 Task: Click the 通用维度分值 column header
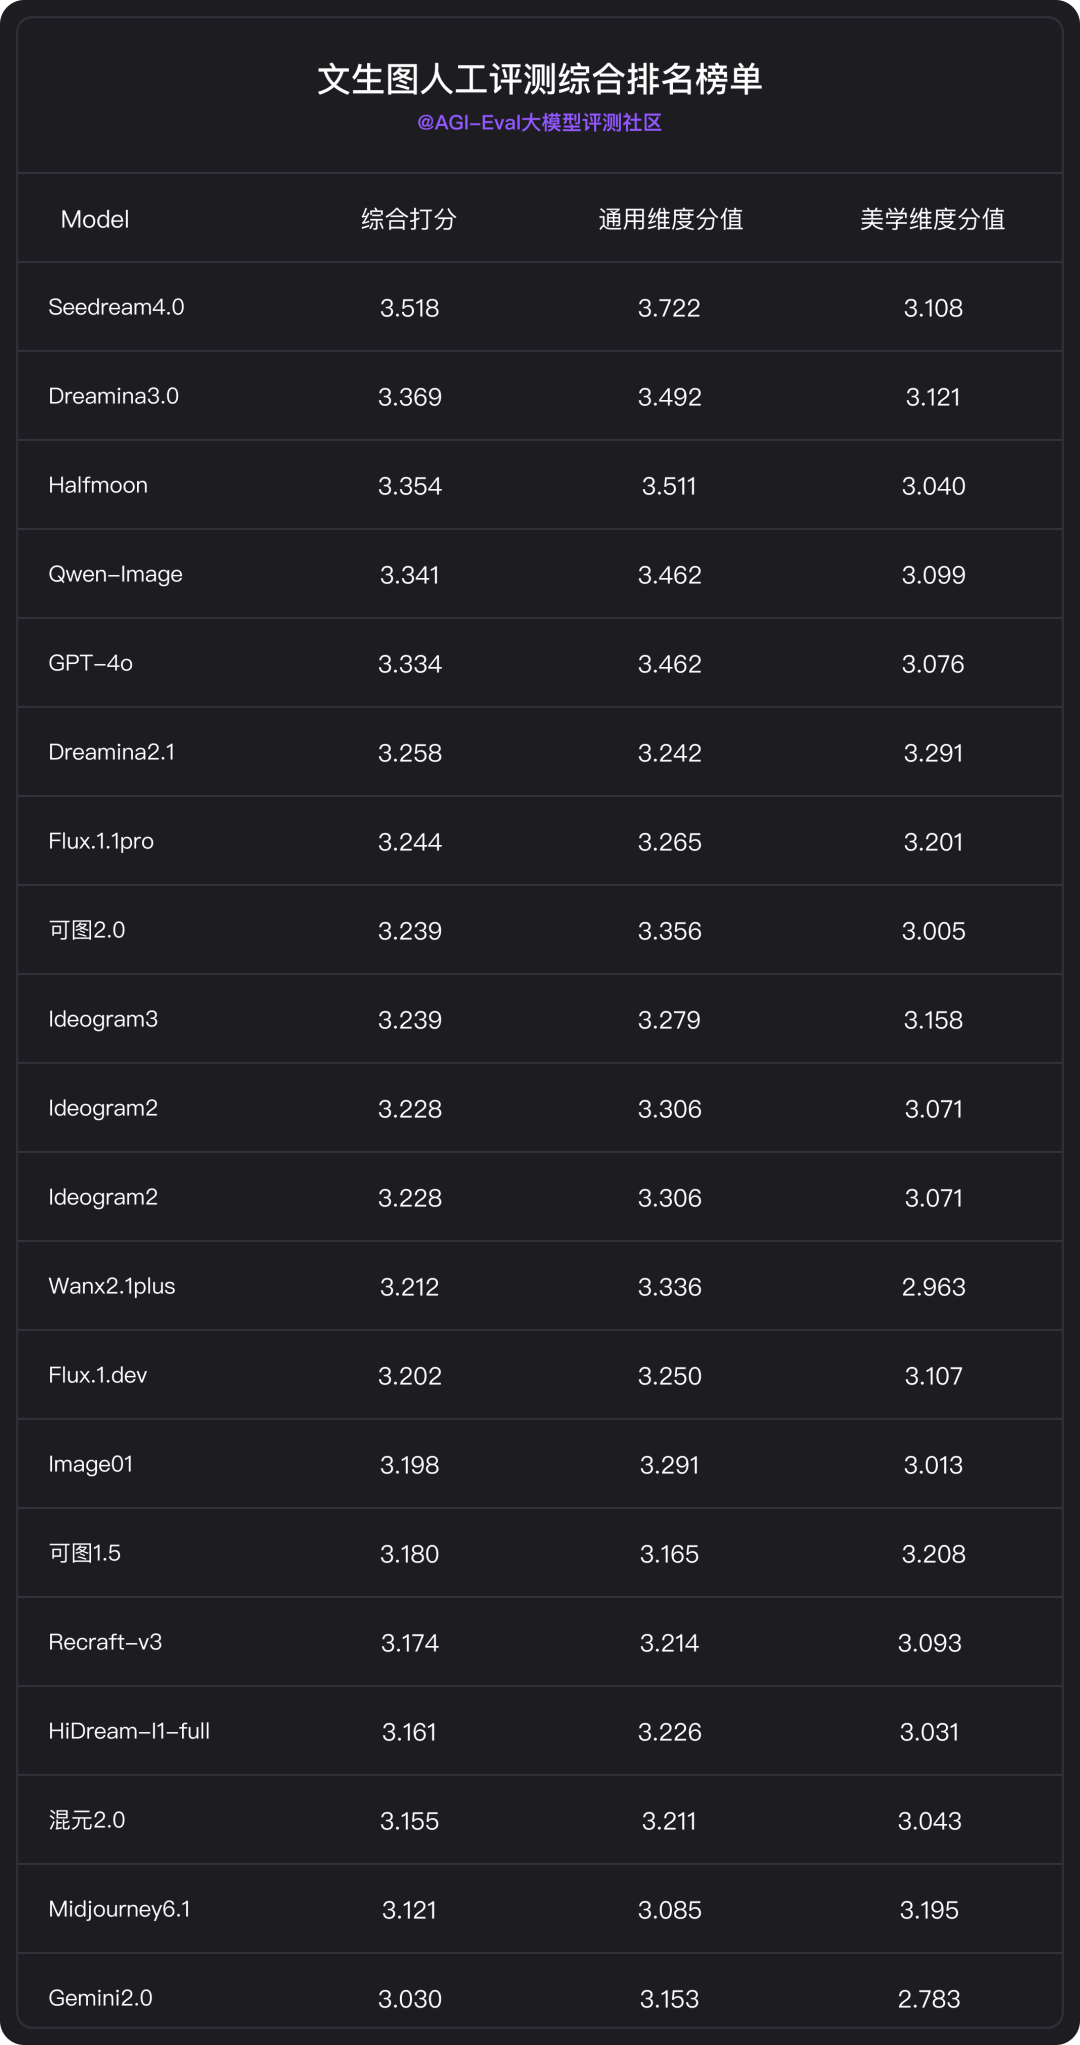(670, 220)
